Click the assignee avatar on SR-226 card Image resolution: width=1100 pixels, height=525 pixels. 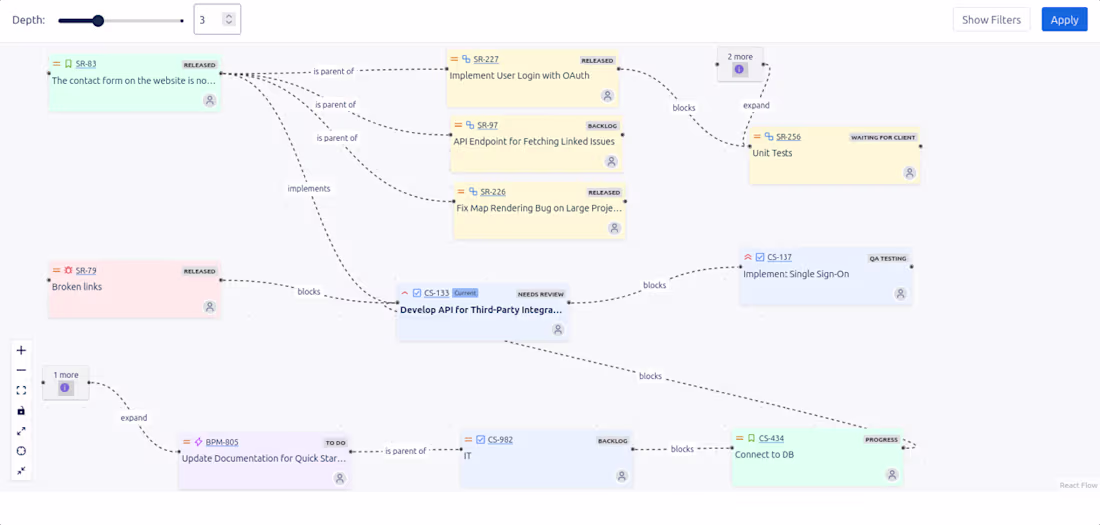[615, 228]
